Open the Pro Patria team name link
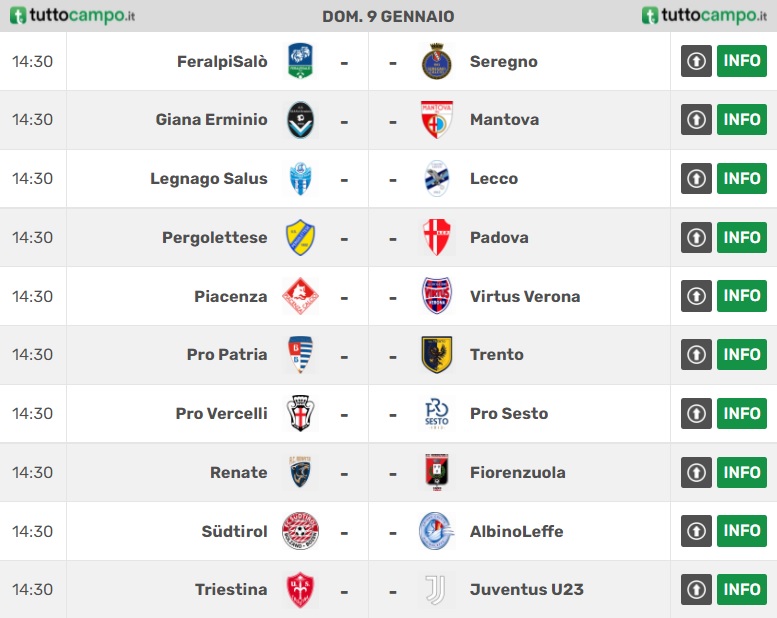This screenshot has width=777, height=618. pos(227,354)
